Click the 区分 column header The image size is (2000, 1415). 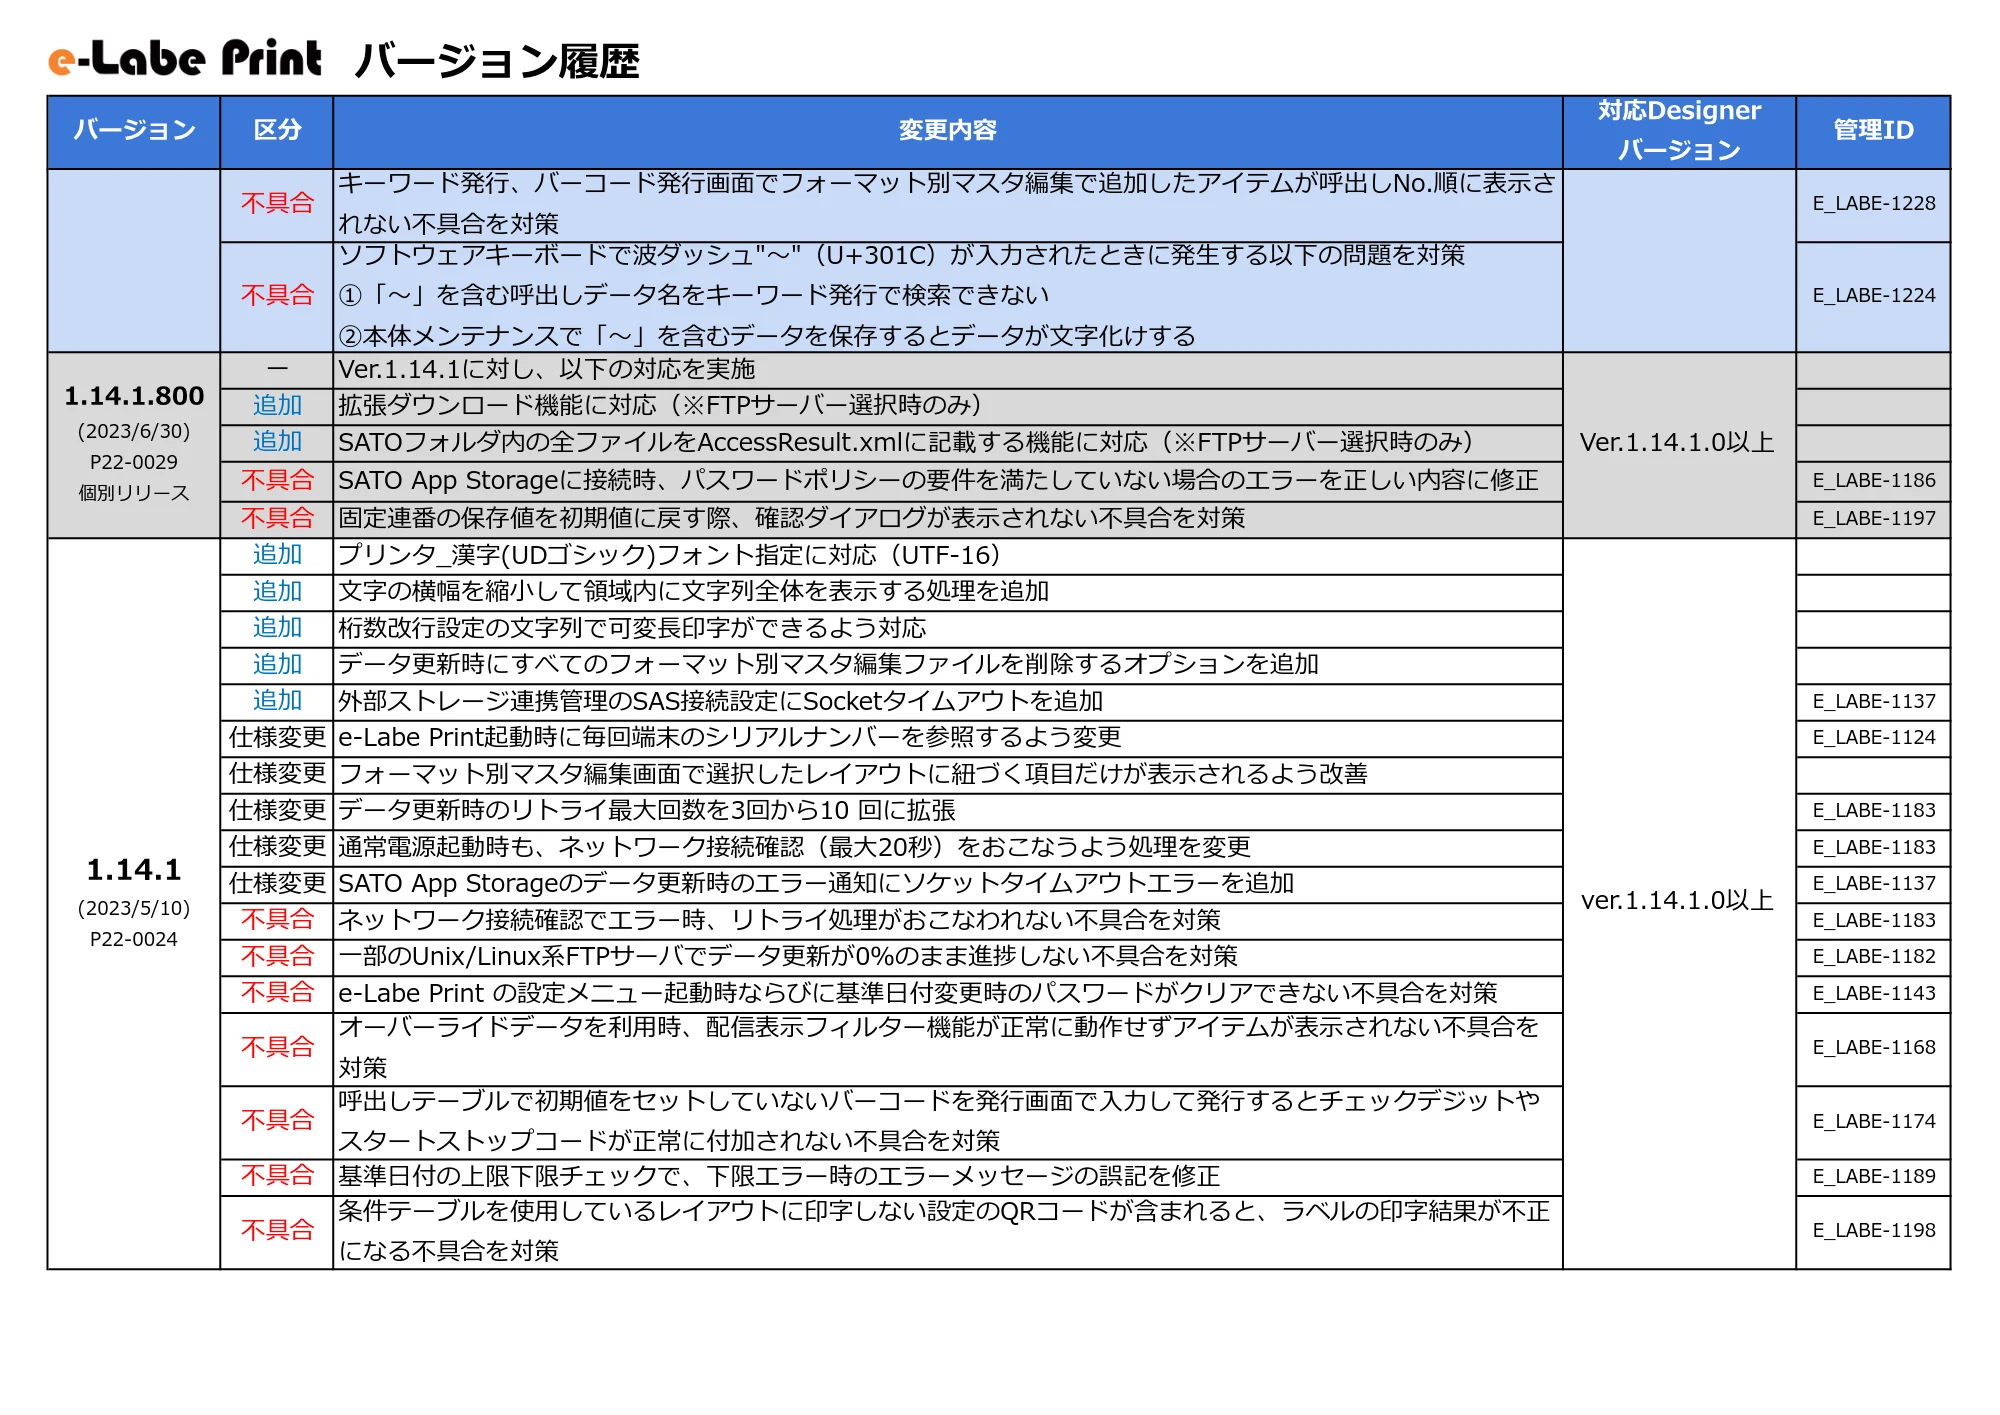[x=277, y=130]
